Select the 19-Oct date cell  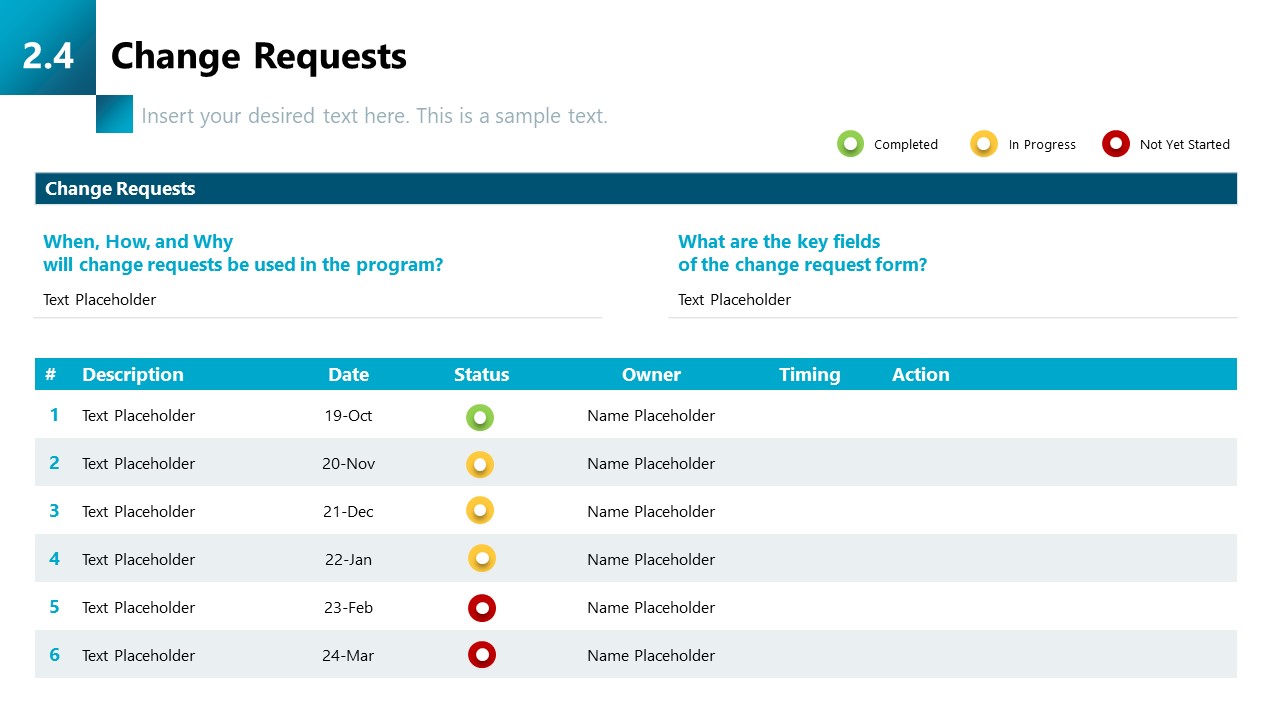tap(348, 415)
